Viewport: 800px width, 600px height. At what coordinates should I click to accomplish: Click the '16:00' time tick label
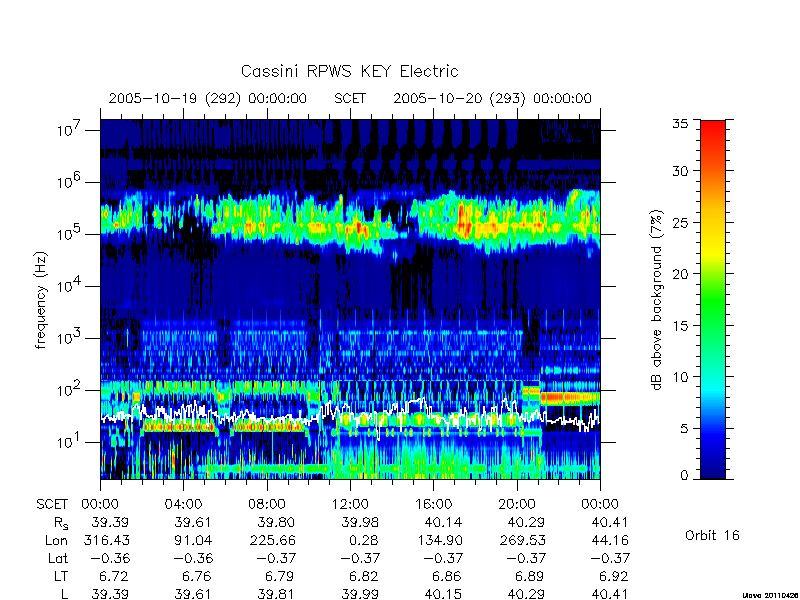433,505
